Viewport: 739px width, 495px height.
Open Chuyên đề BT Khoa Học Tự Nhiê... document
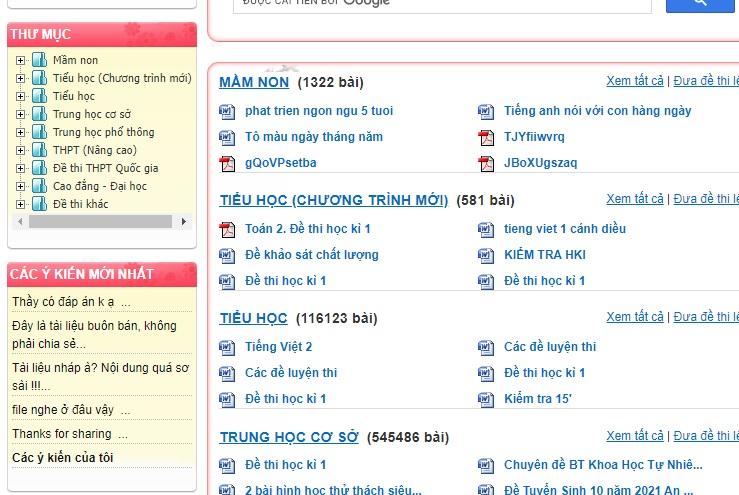pos(603,465)
